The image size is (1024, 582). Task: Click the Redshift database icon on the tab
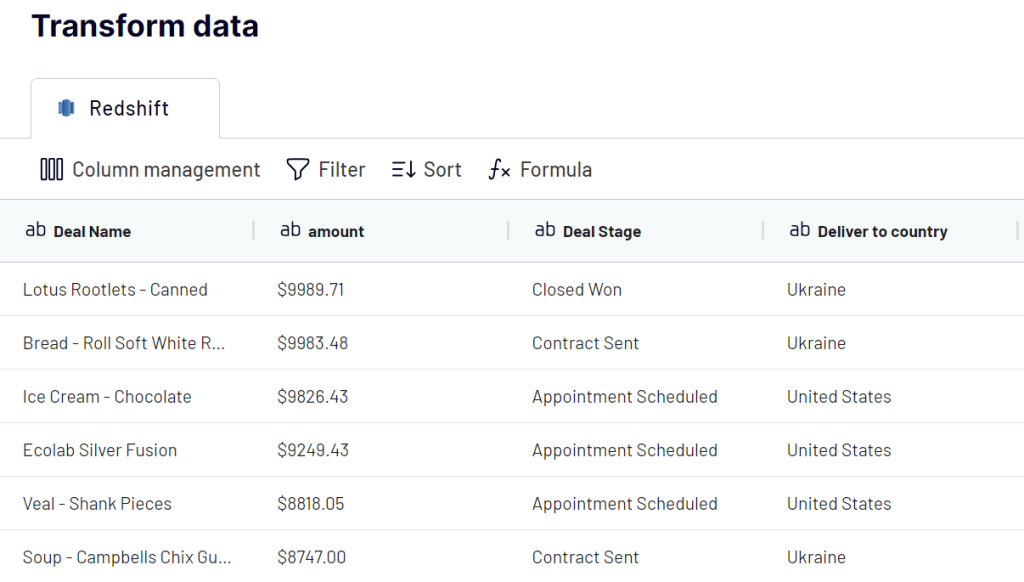click(65, 108)
